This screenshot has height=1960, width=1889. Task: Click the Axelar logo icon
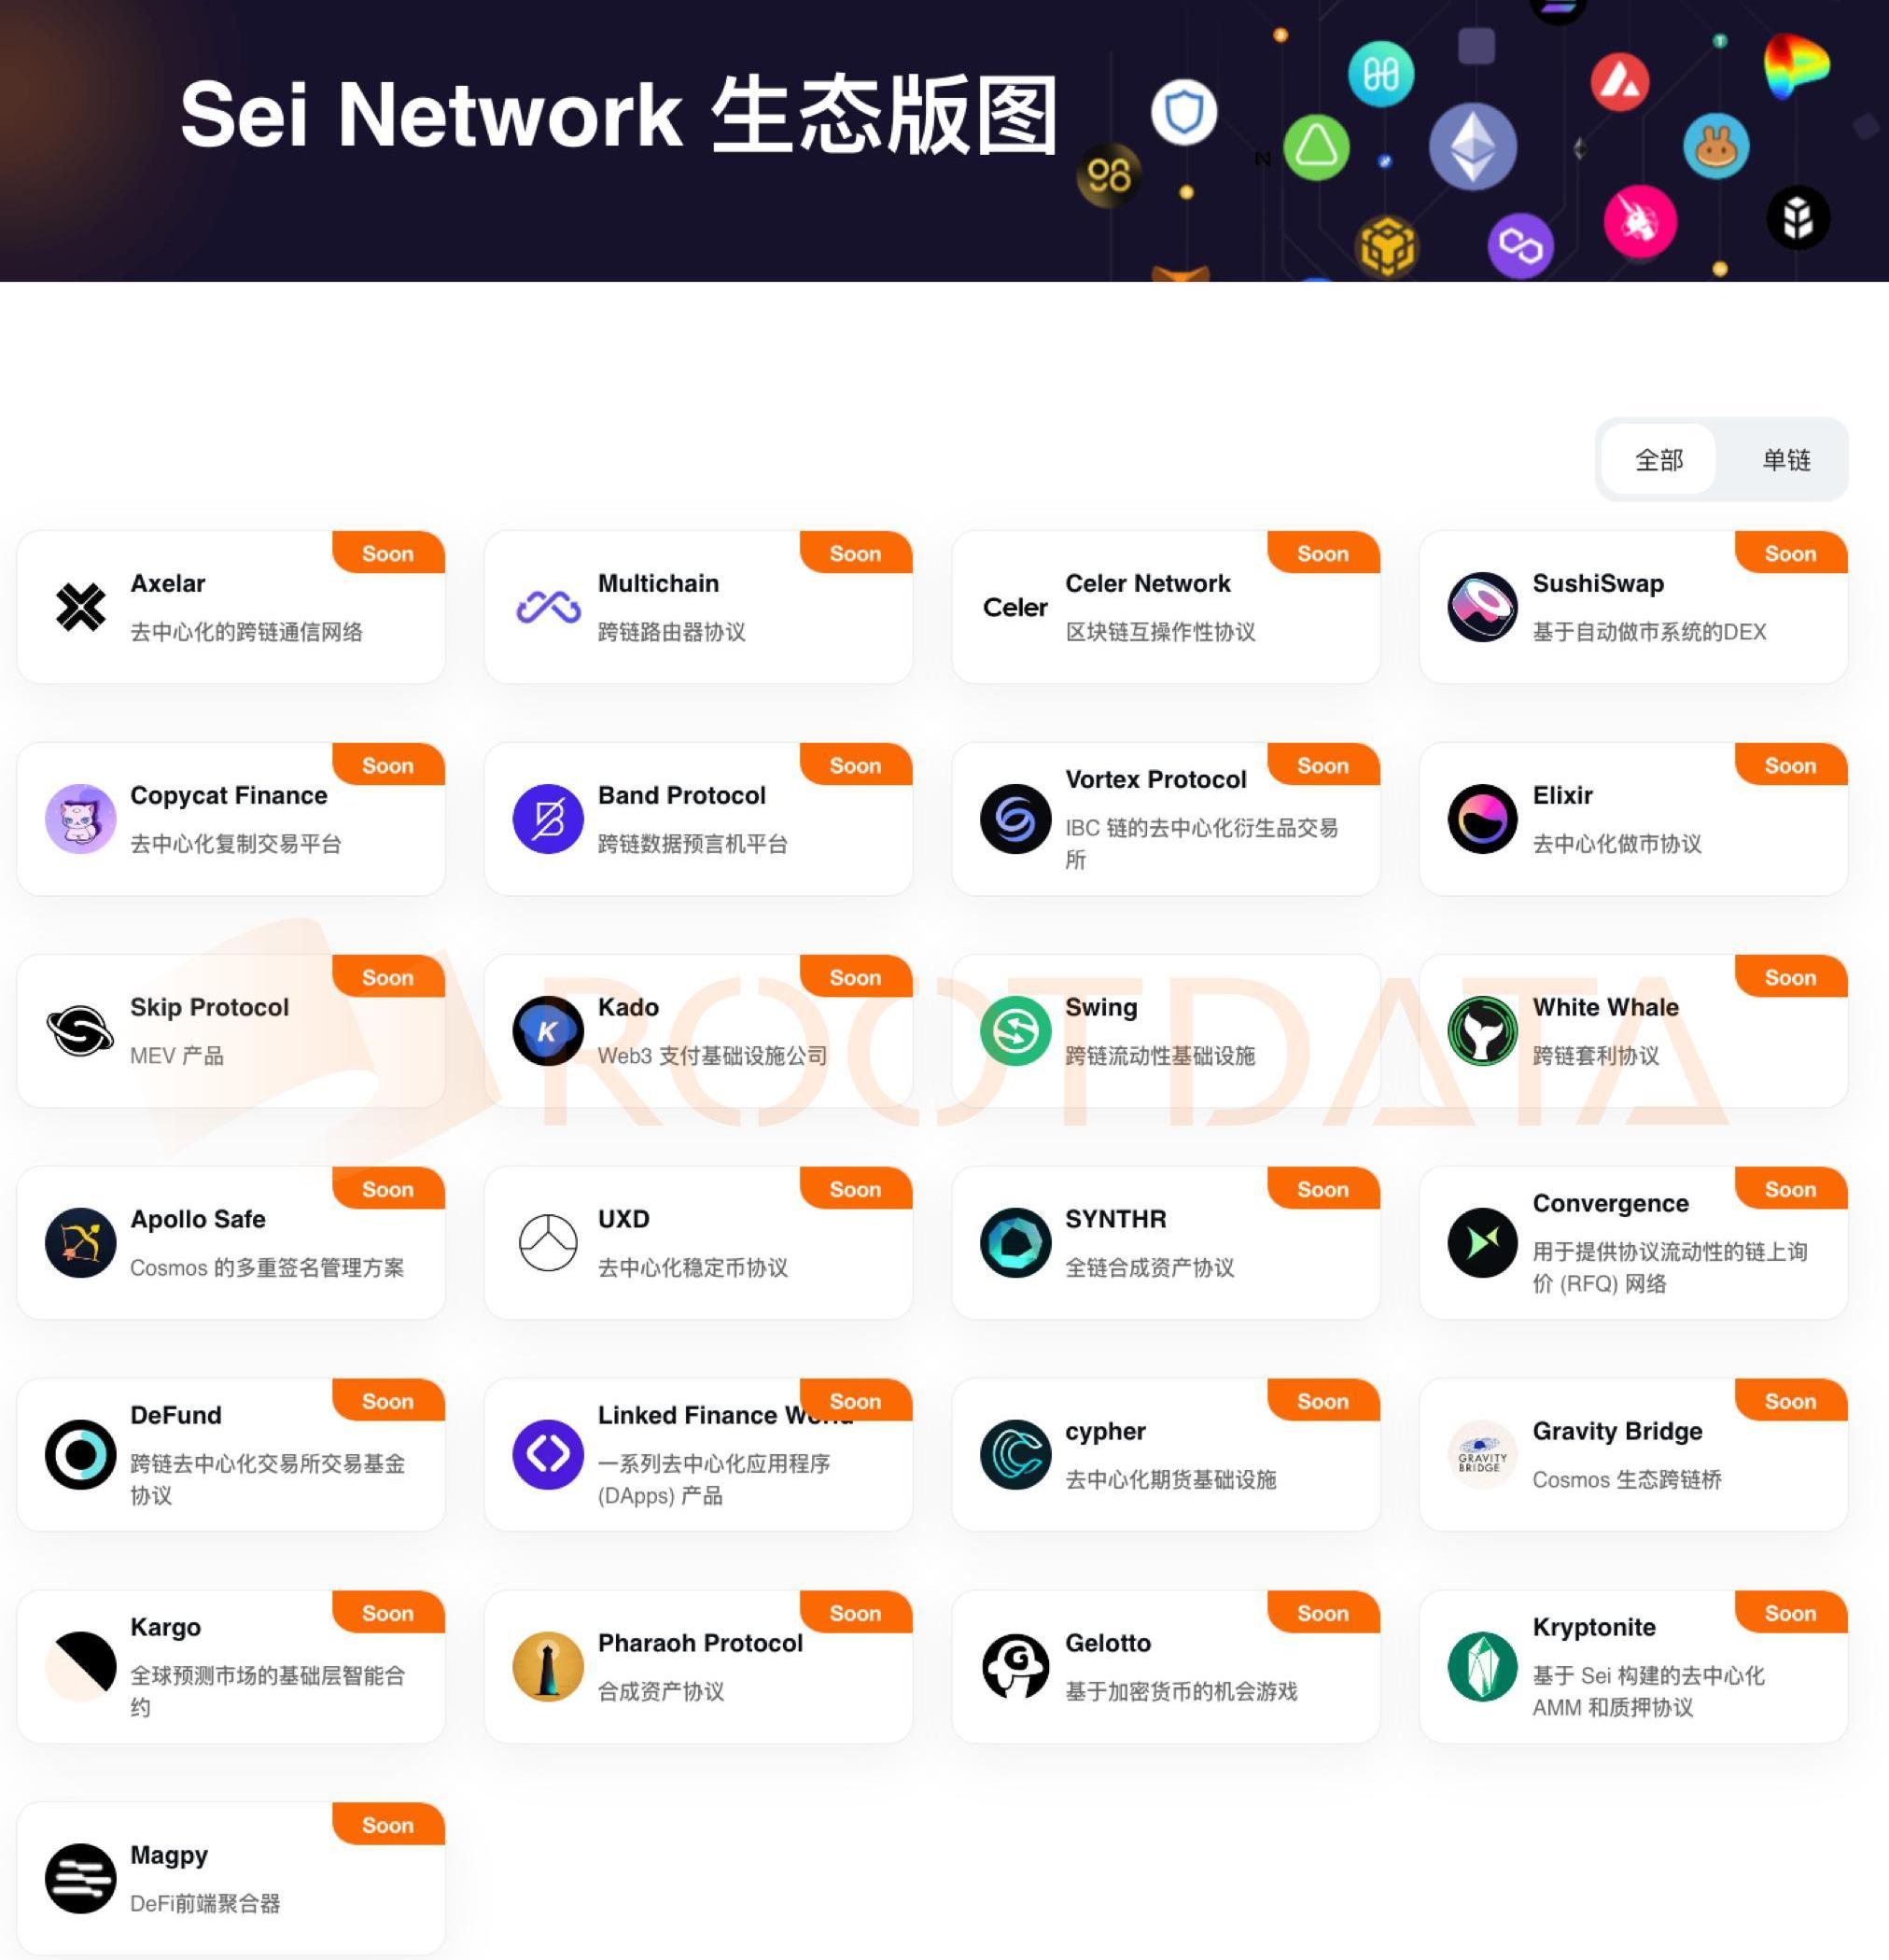click(x=80, y=607)
